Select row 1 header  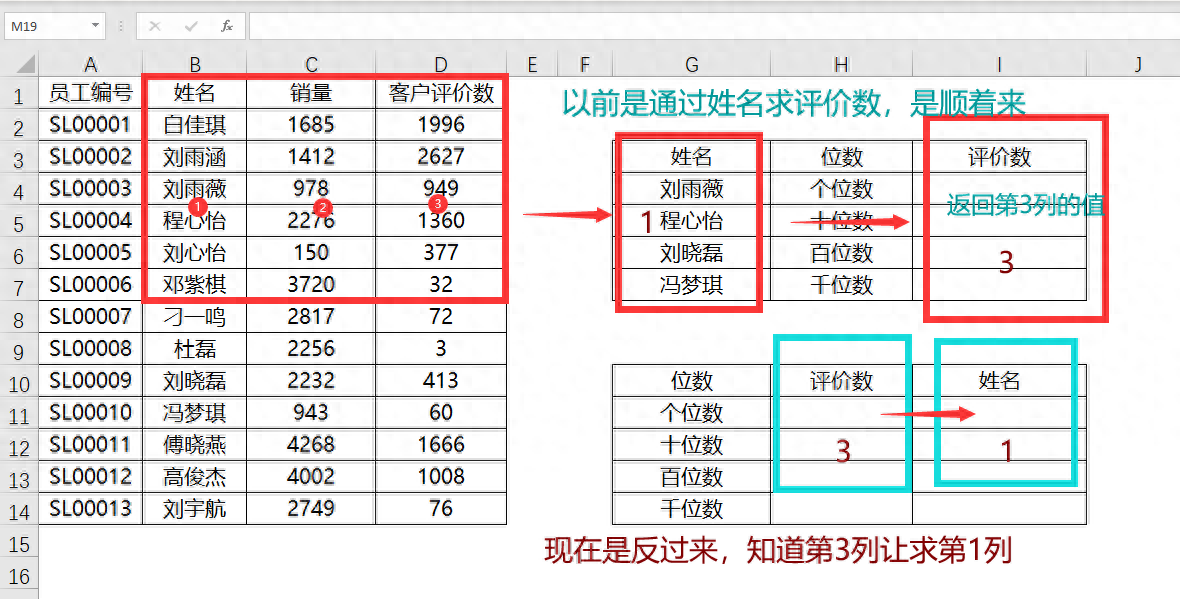[19, 96]
